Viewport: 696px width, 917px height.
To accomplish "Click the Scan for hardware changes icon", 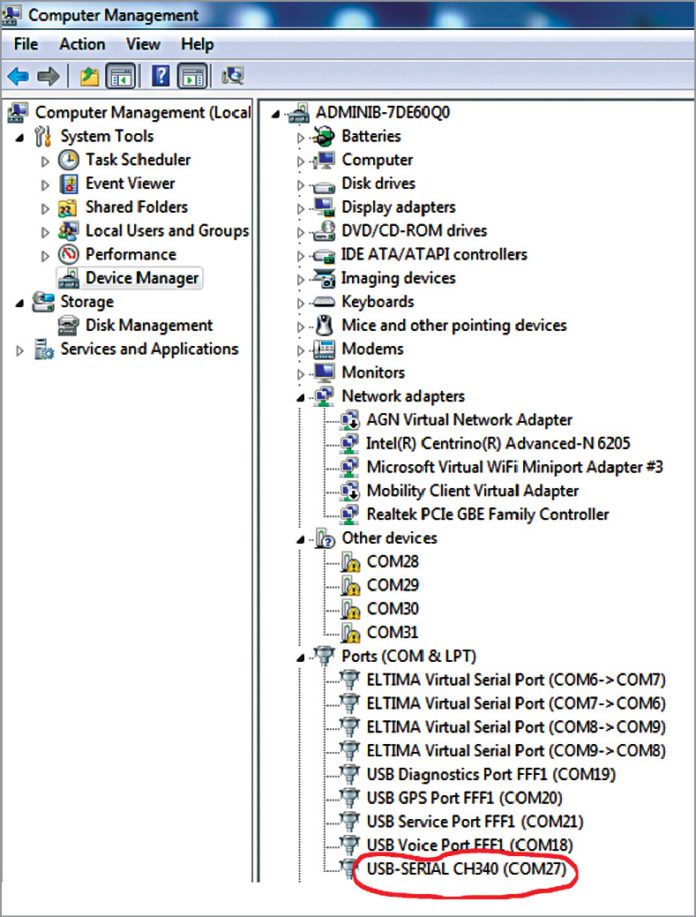I will (x=233, y=76).
